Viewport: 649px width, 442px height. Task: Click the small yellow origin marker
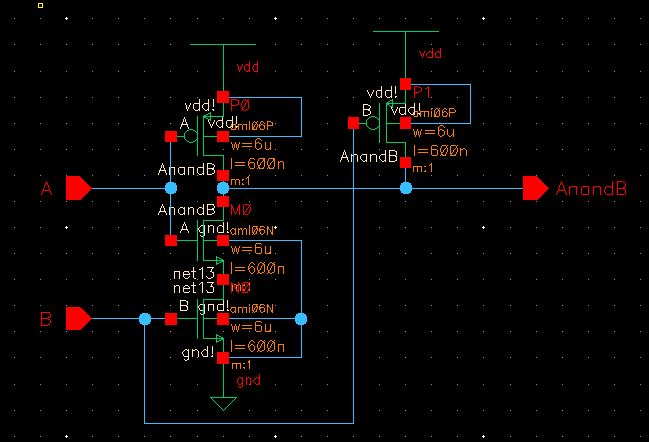point(40,5)
